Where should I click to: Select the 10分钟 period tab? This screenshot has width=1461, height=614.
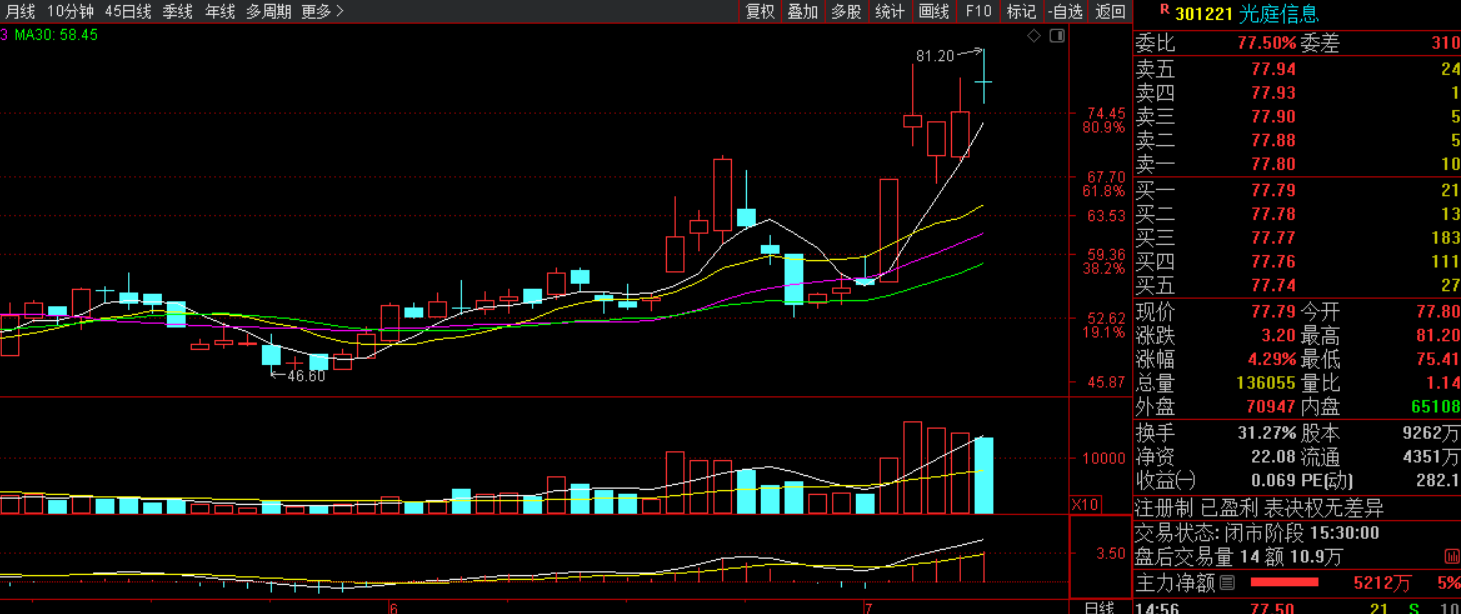coord(70,12)
